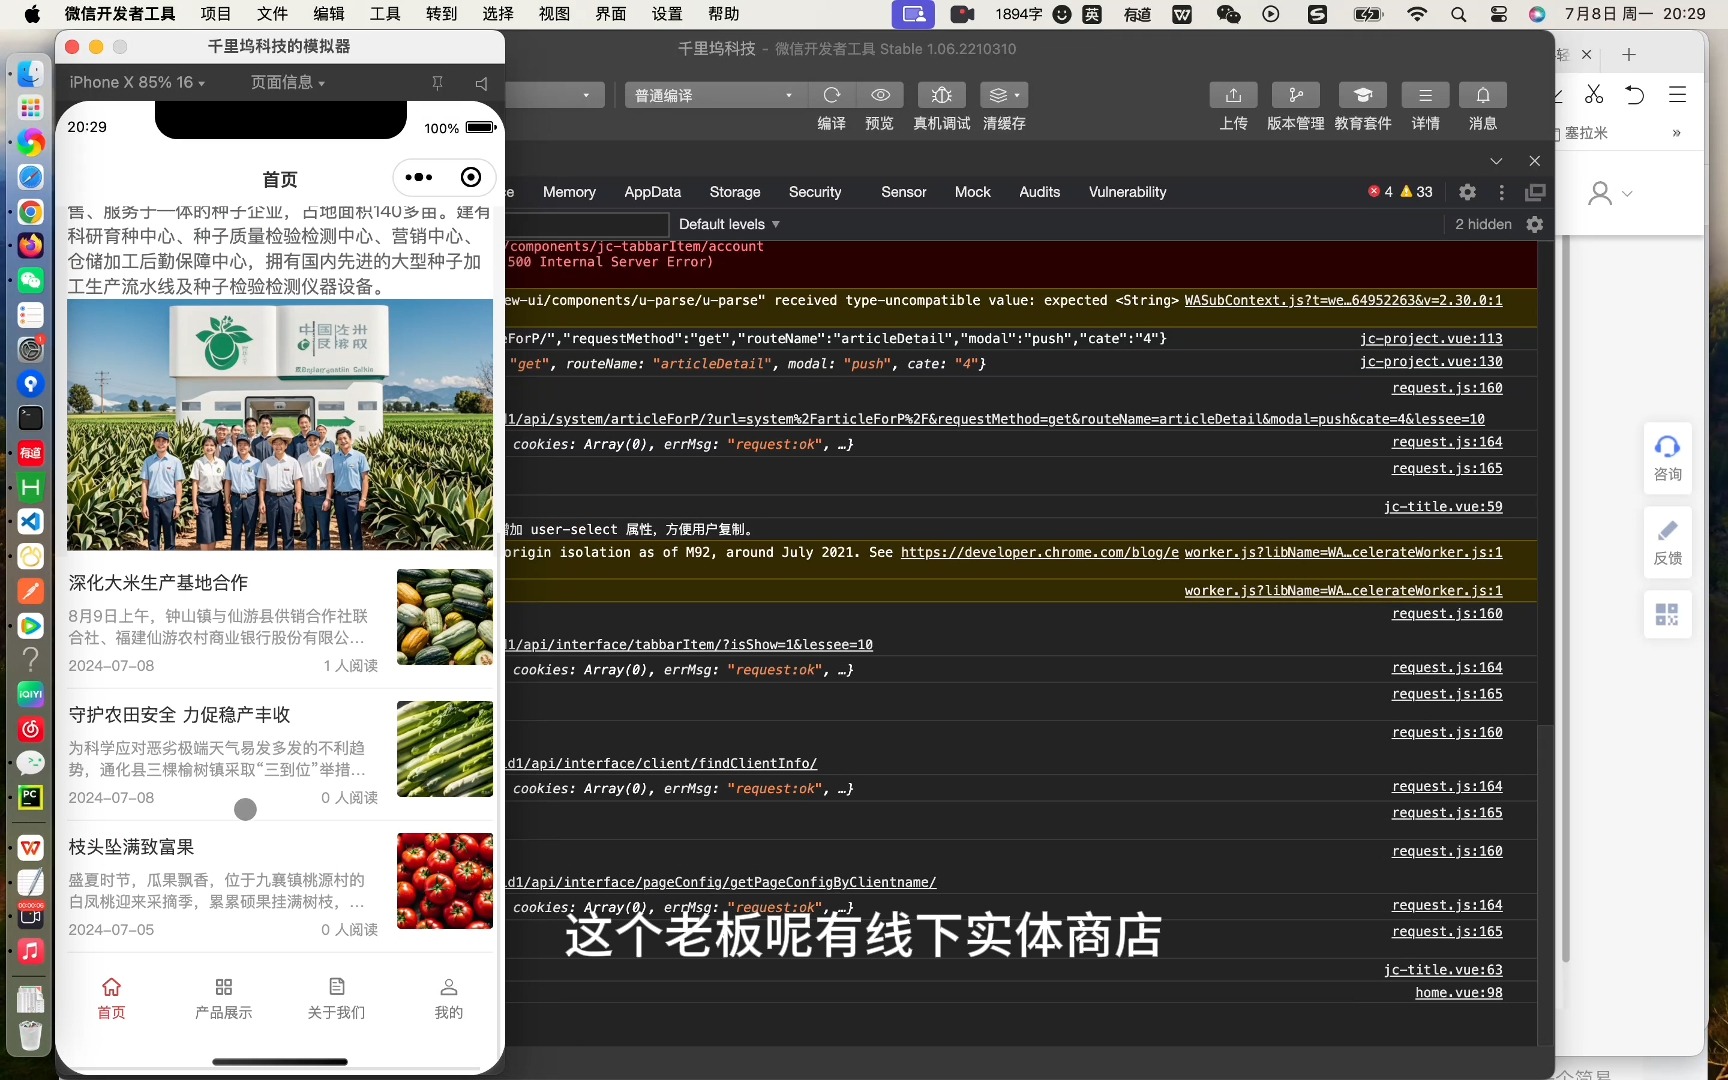Expand the 页面信息 page info dropdown

[288, 82]
